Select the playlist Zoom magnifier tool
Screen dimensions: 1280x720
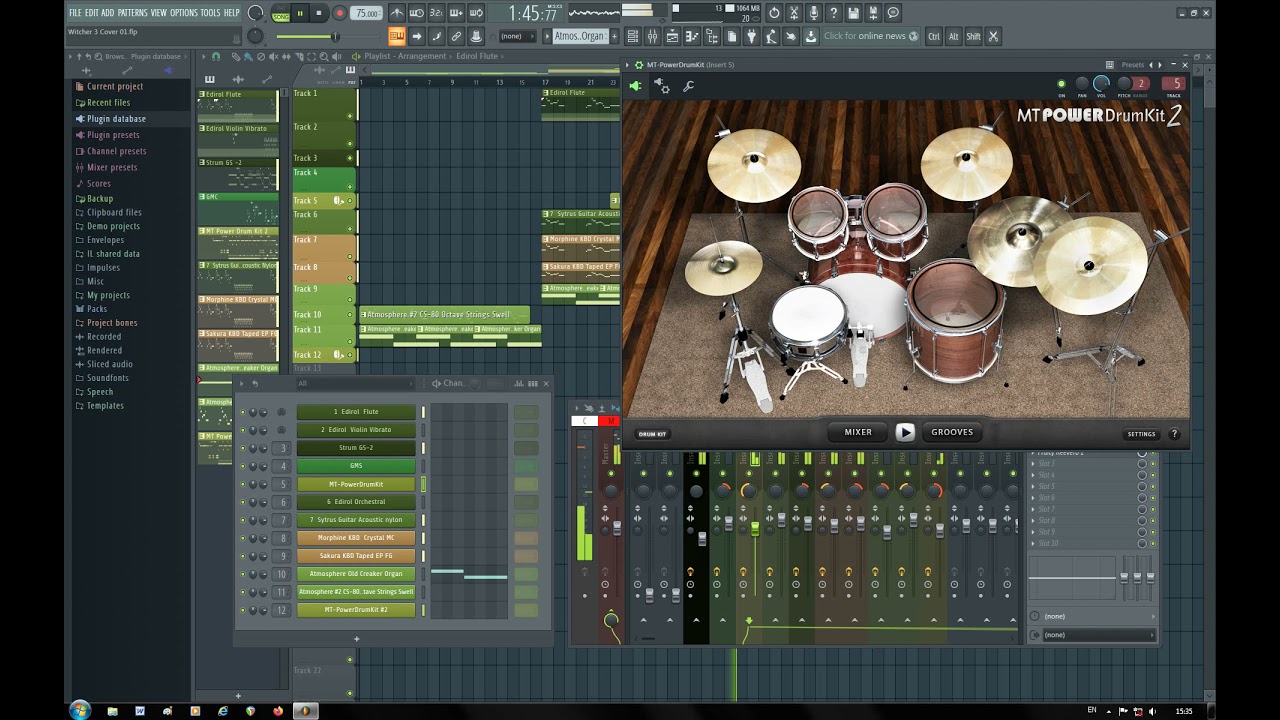(x=323, y=56)
